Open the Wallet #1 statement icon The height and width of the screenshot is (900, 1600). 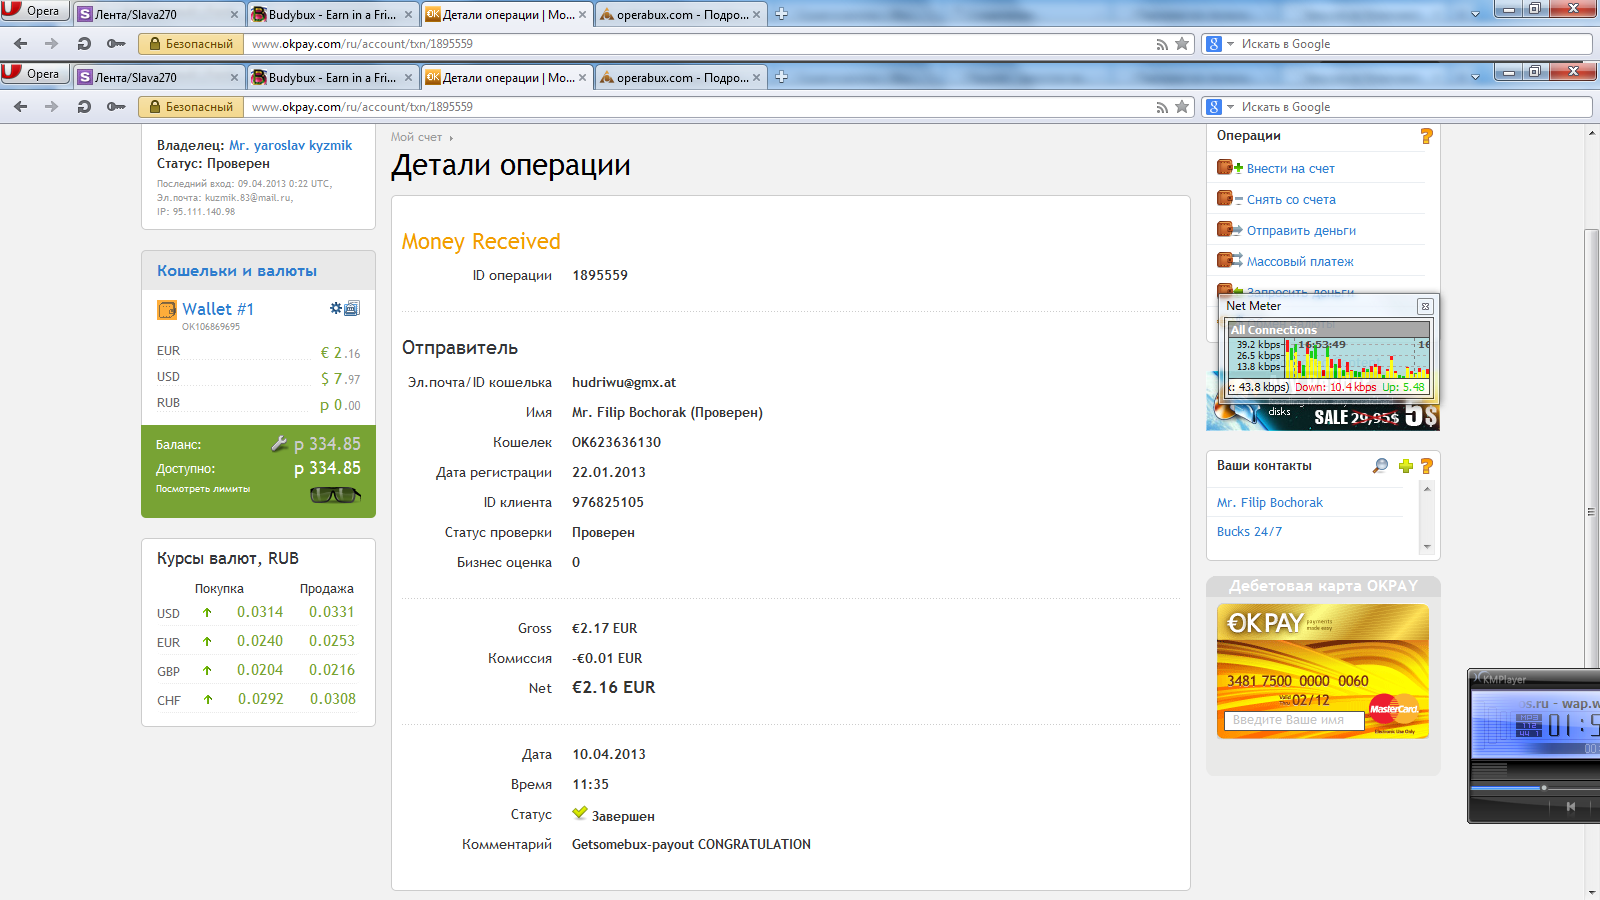tap(352, 308)
